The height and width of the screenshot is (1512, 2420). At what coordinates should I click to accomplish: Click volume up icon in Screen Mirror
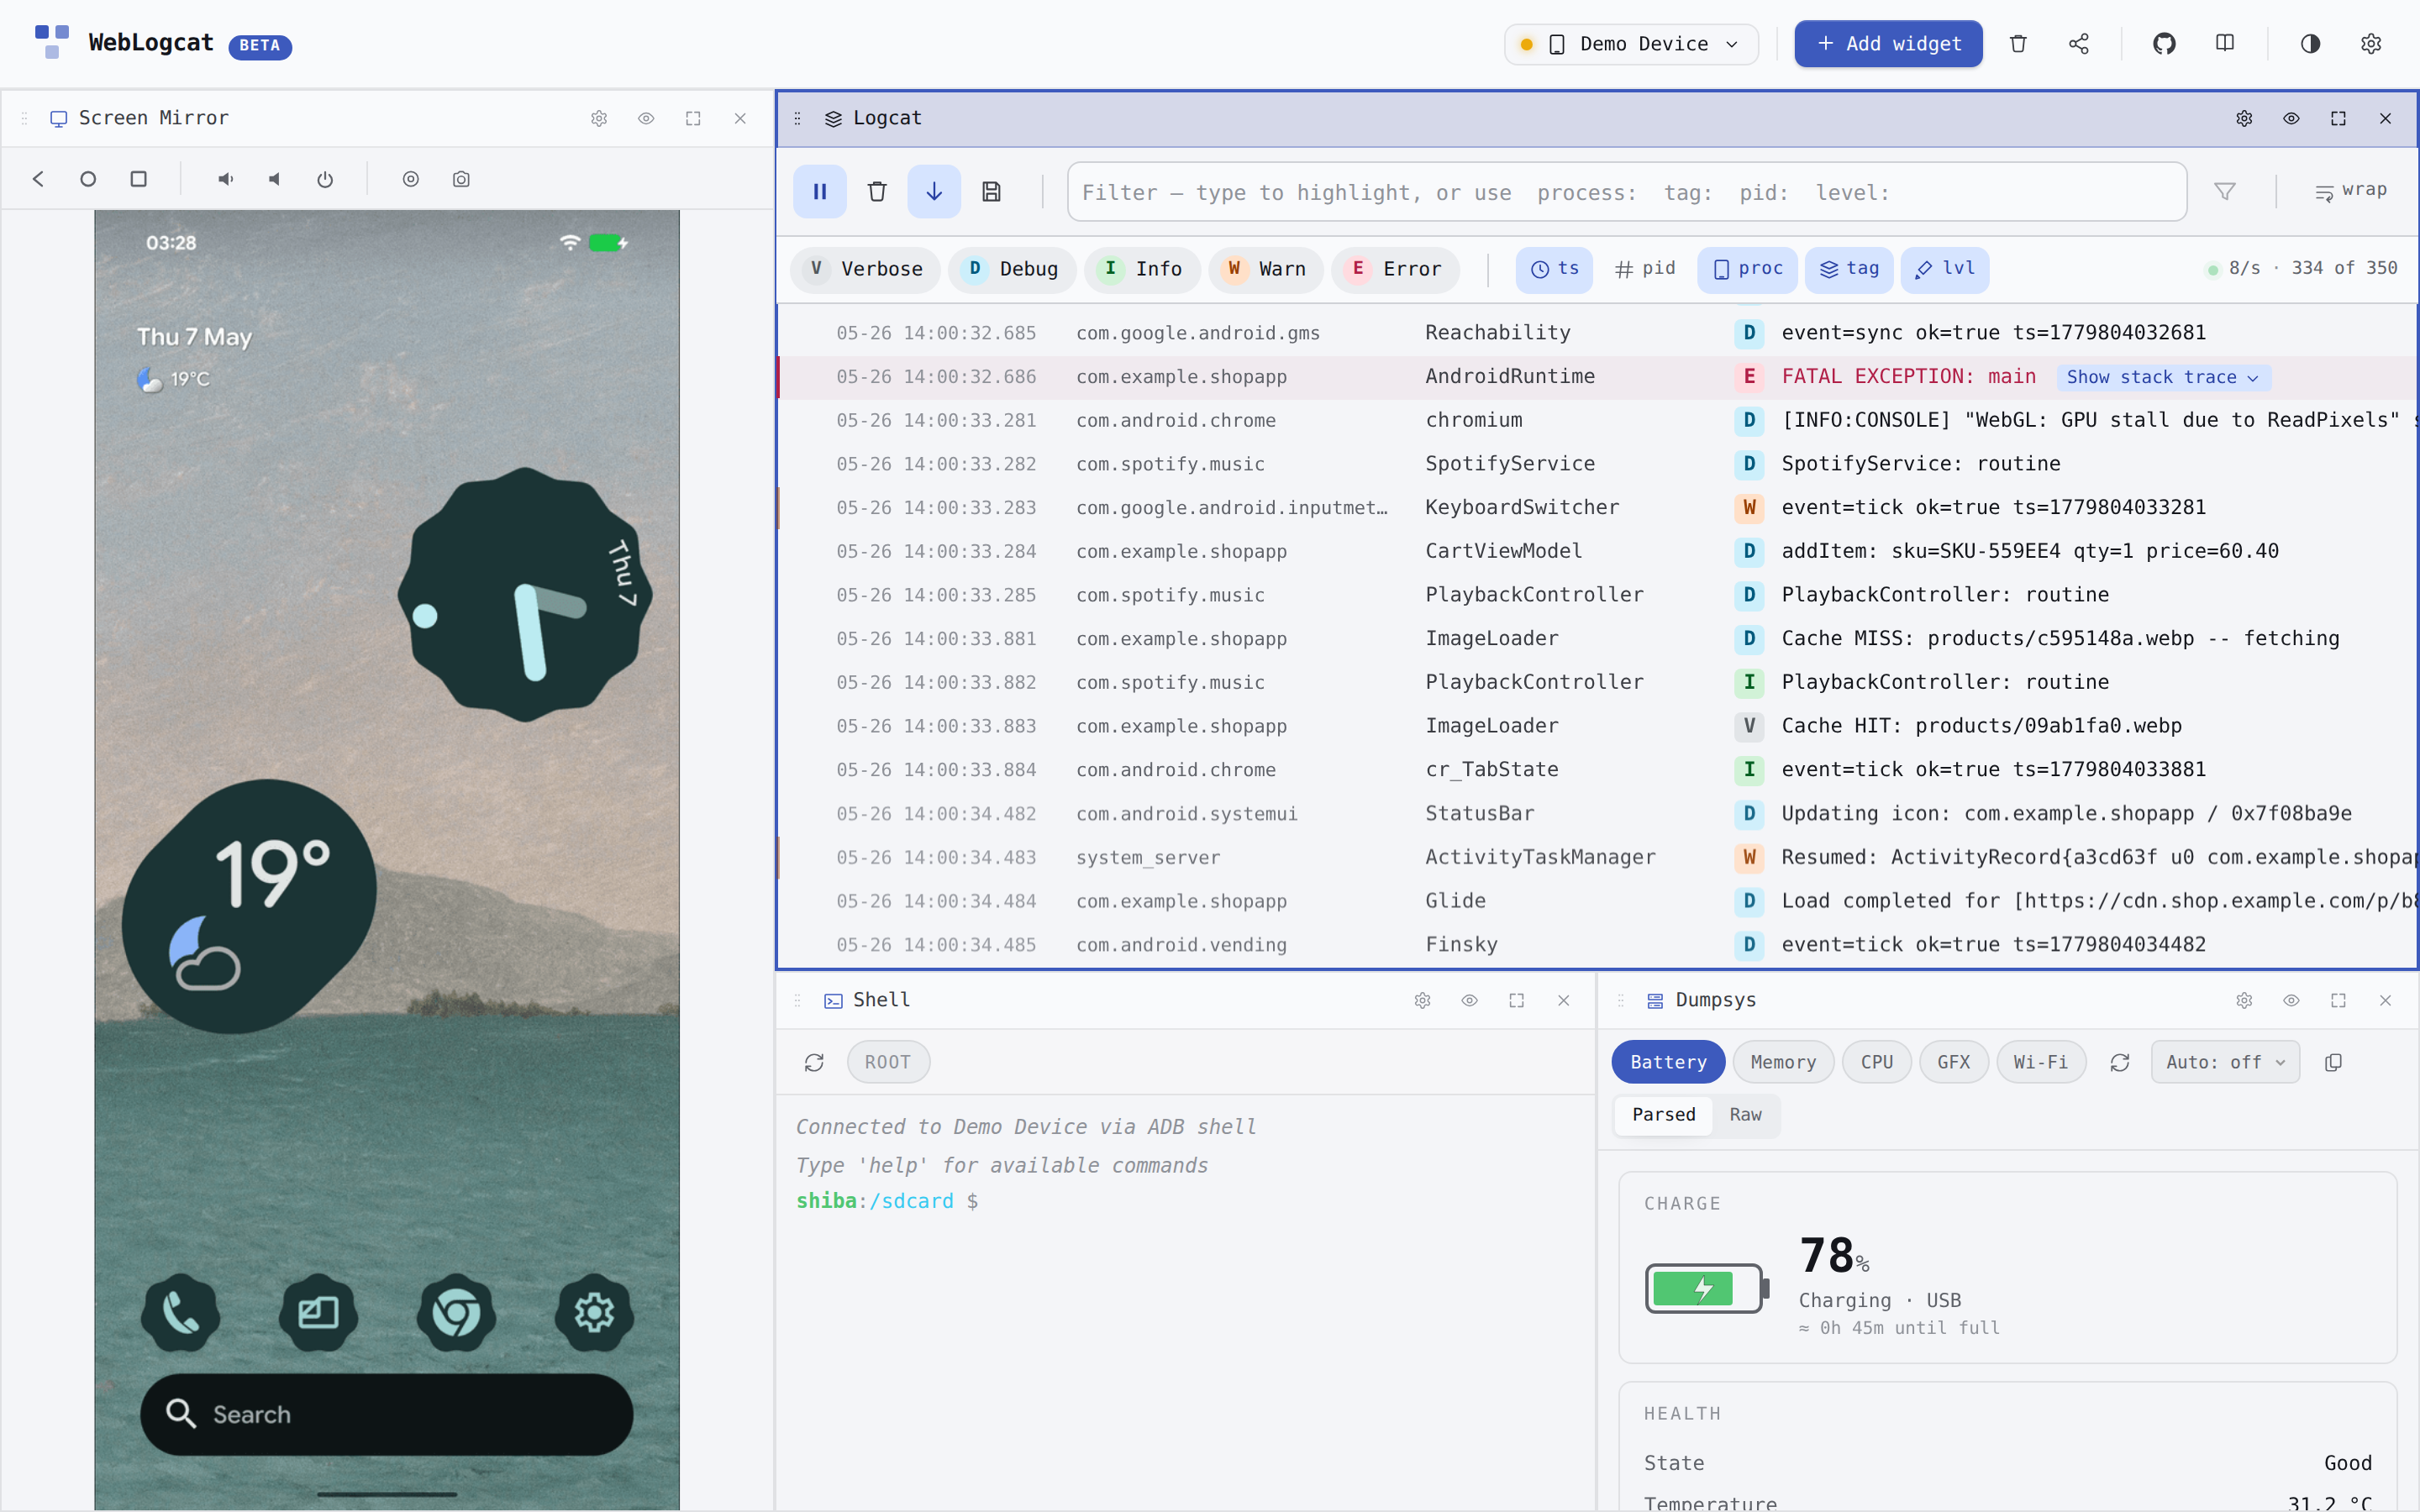tap(226, 179)
